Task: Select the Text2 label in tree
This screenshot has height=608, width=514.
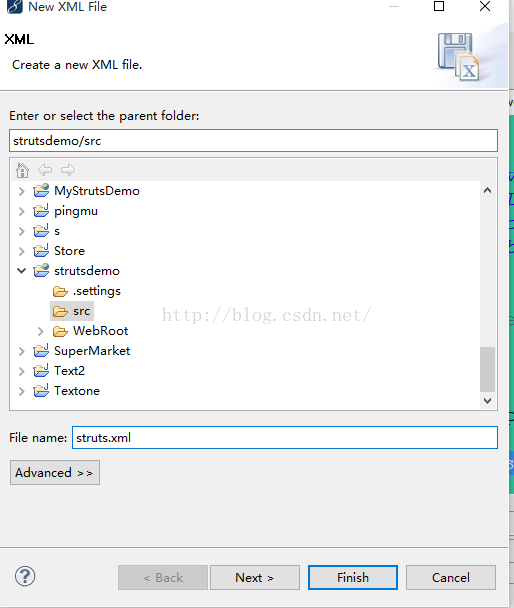Action: tap(69, 371)
